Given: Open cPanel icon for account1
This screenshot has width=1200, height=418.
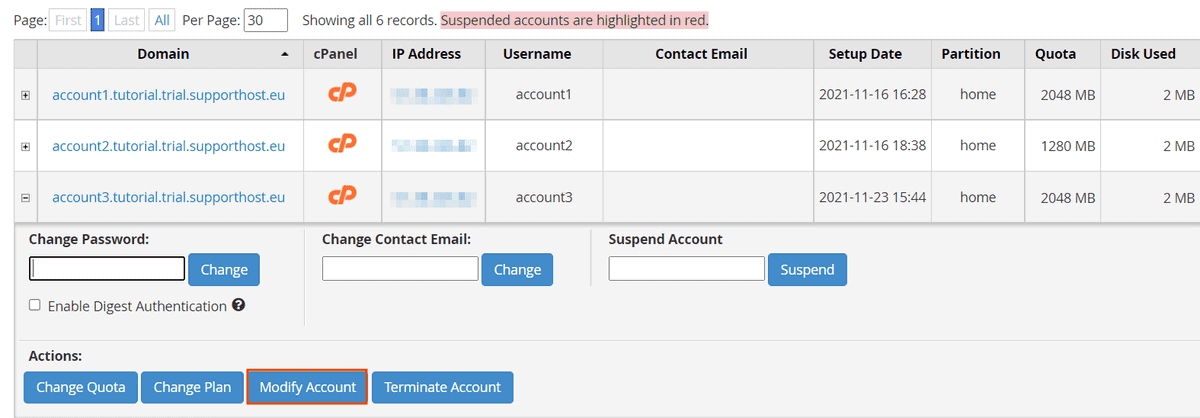Looking at the screenshot, I should 342,94.
